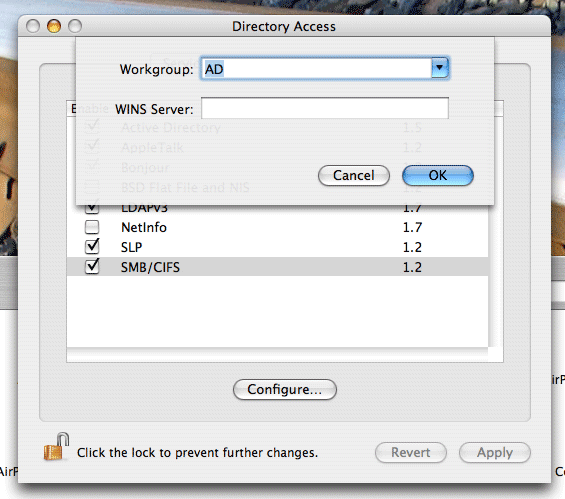The height and width of the screenshot is (499, 565).
Task: Click 'Click the lock to prevent further changes' text
Action: (x=197, y=453)
